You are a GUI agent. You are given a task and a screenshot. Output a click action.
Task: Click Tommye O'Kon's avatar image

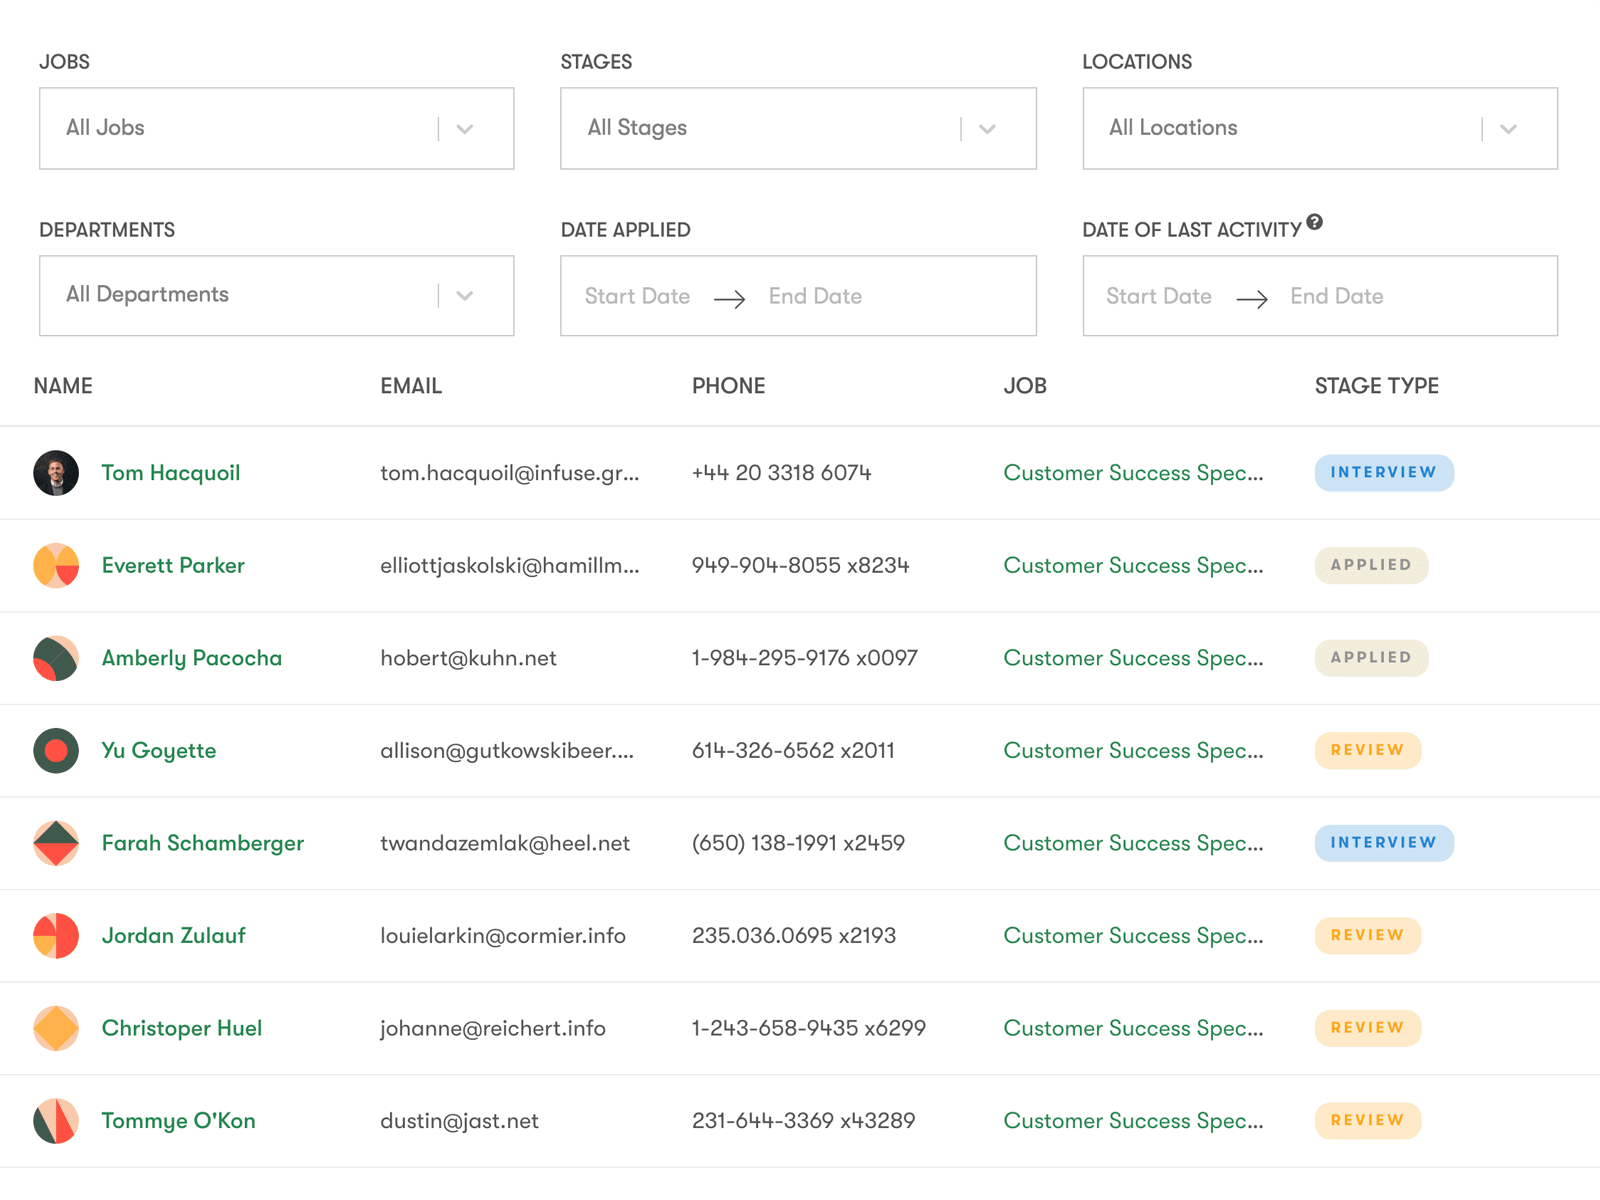pos(56,1120)
